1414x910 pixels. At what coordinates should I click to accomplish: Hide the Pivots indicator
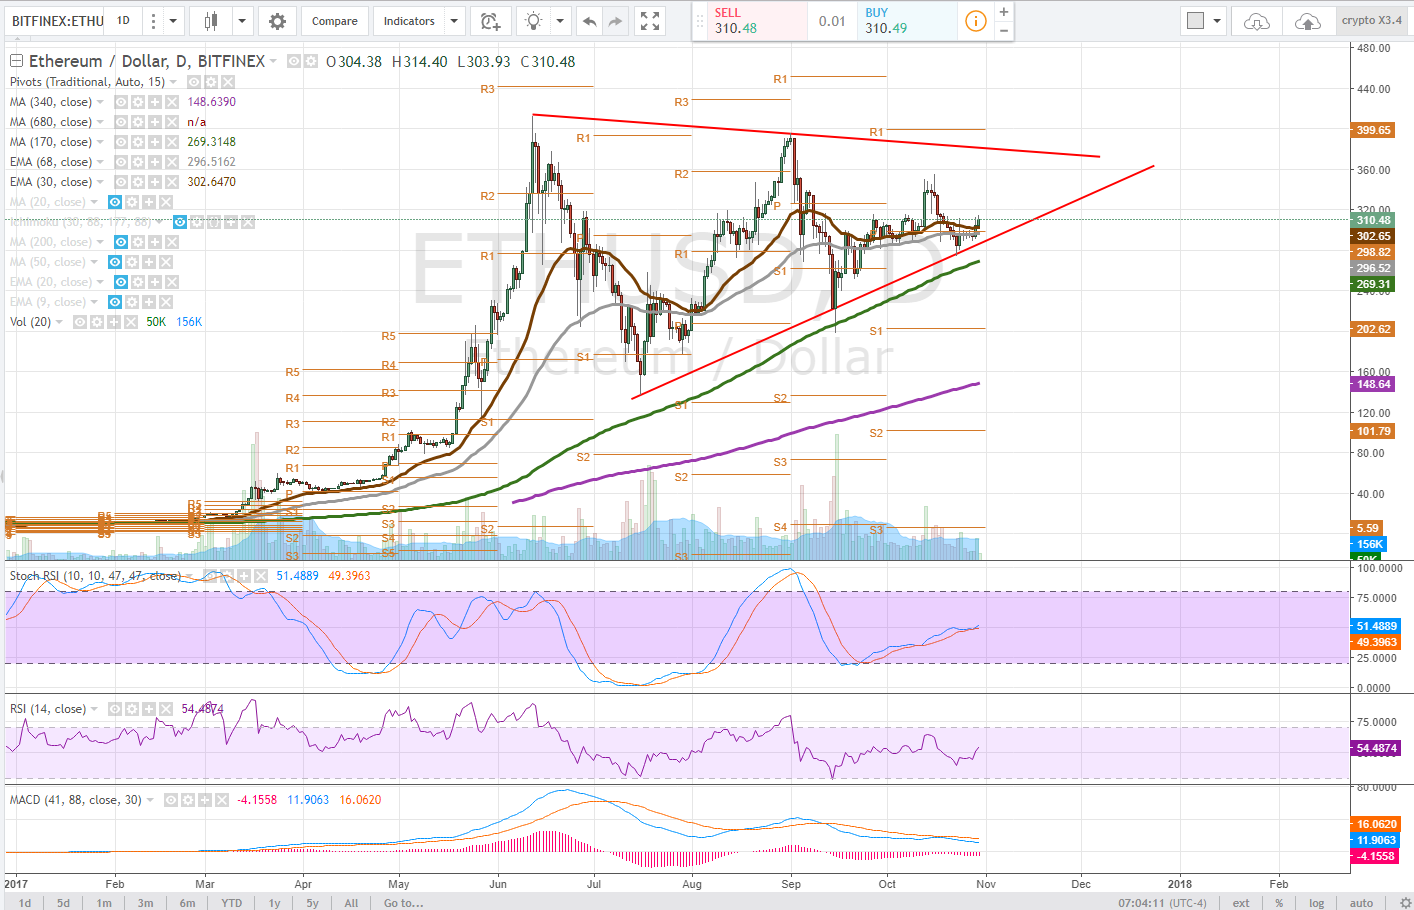tap(194, 82)
